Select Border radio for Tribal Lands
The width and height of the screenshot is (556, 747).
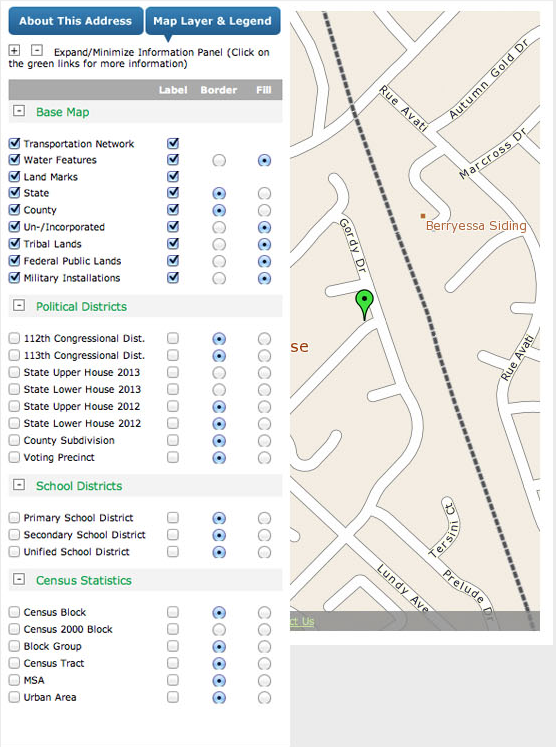tap(219, 244)
